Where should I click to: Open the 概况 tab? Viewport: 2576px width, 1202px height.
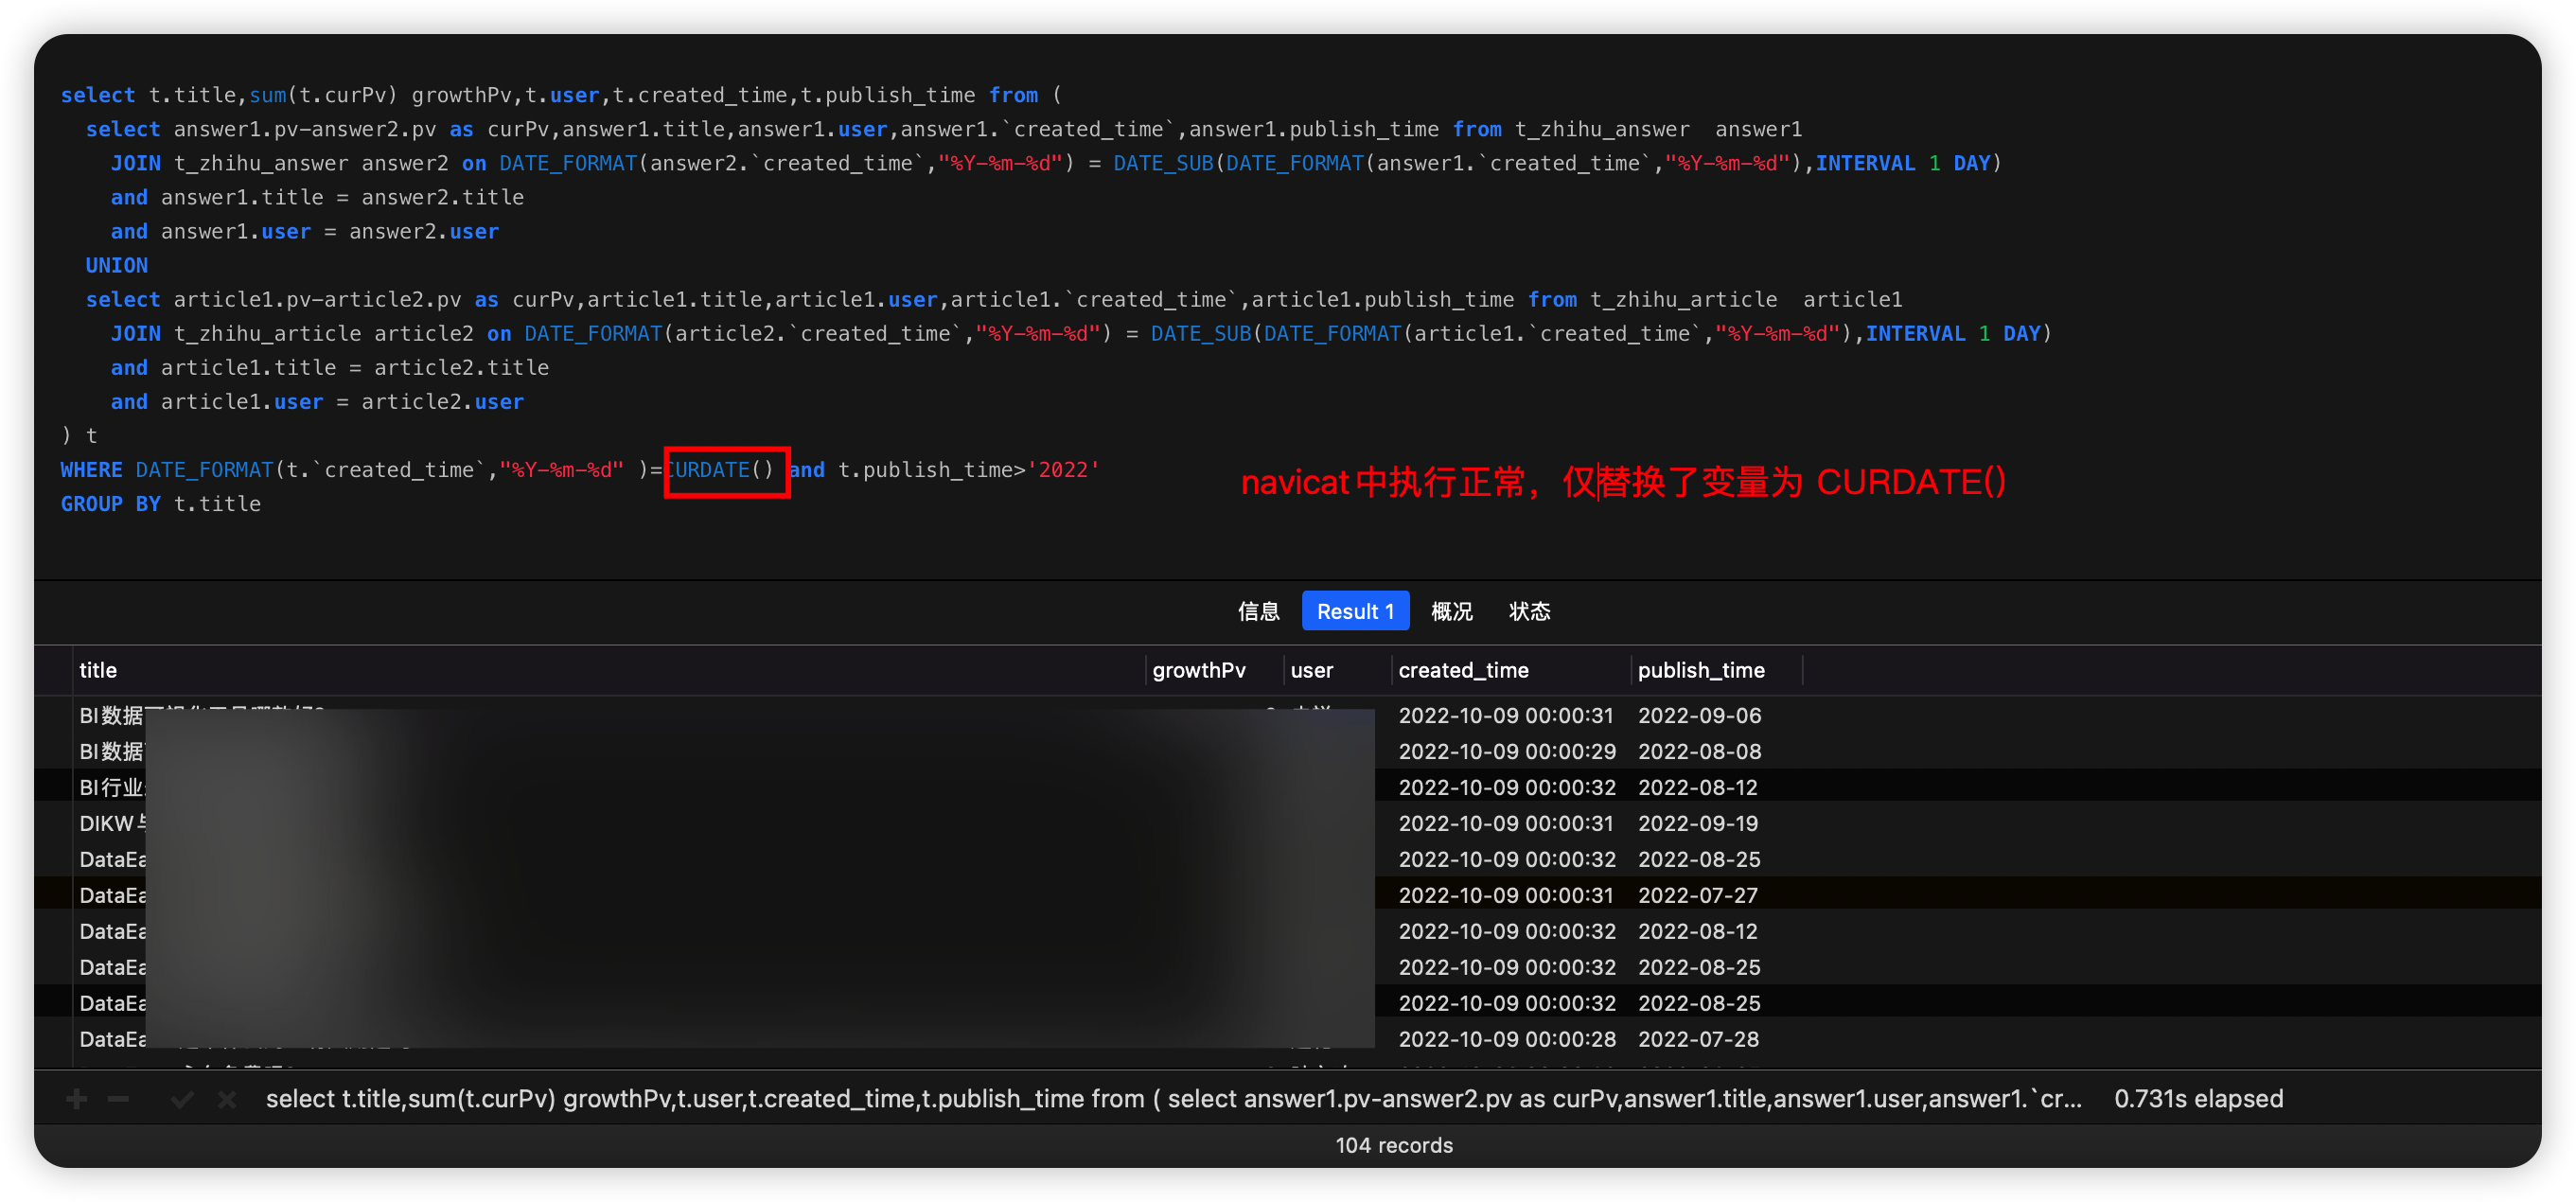[x=1452, y=611]
